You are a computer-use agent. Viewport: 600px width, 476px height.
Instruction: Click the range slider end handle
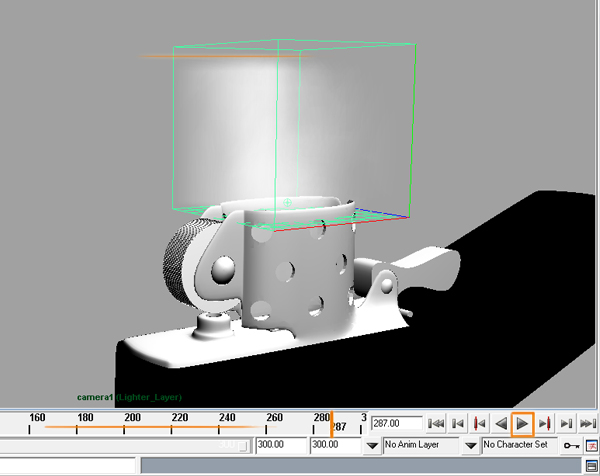pos(243,446)
